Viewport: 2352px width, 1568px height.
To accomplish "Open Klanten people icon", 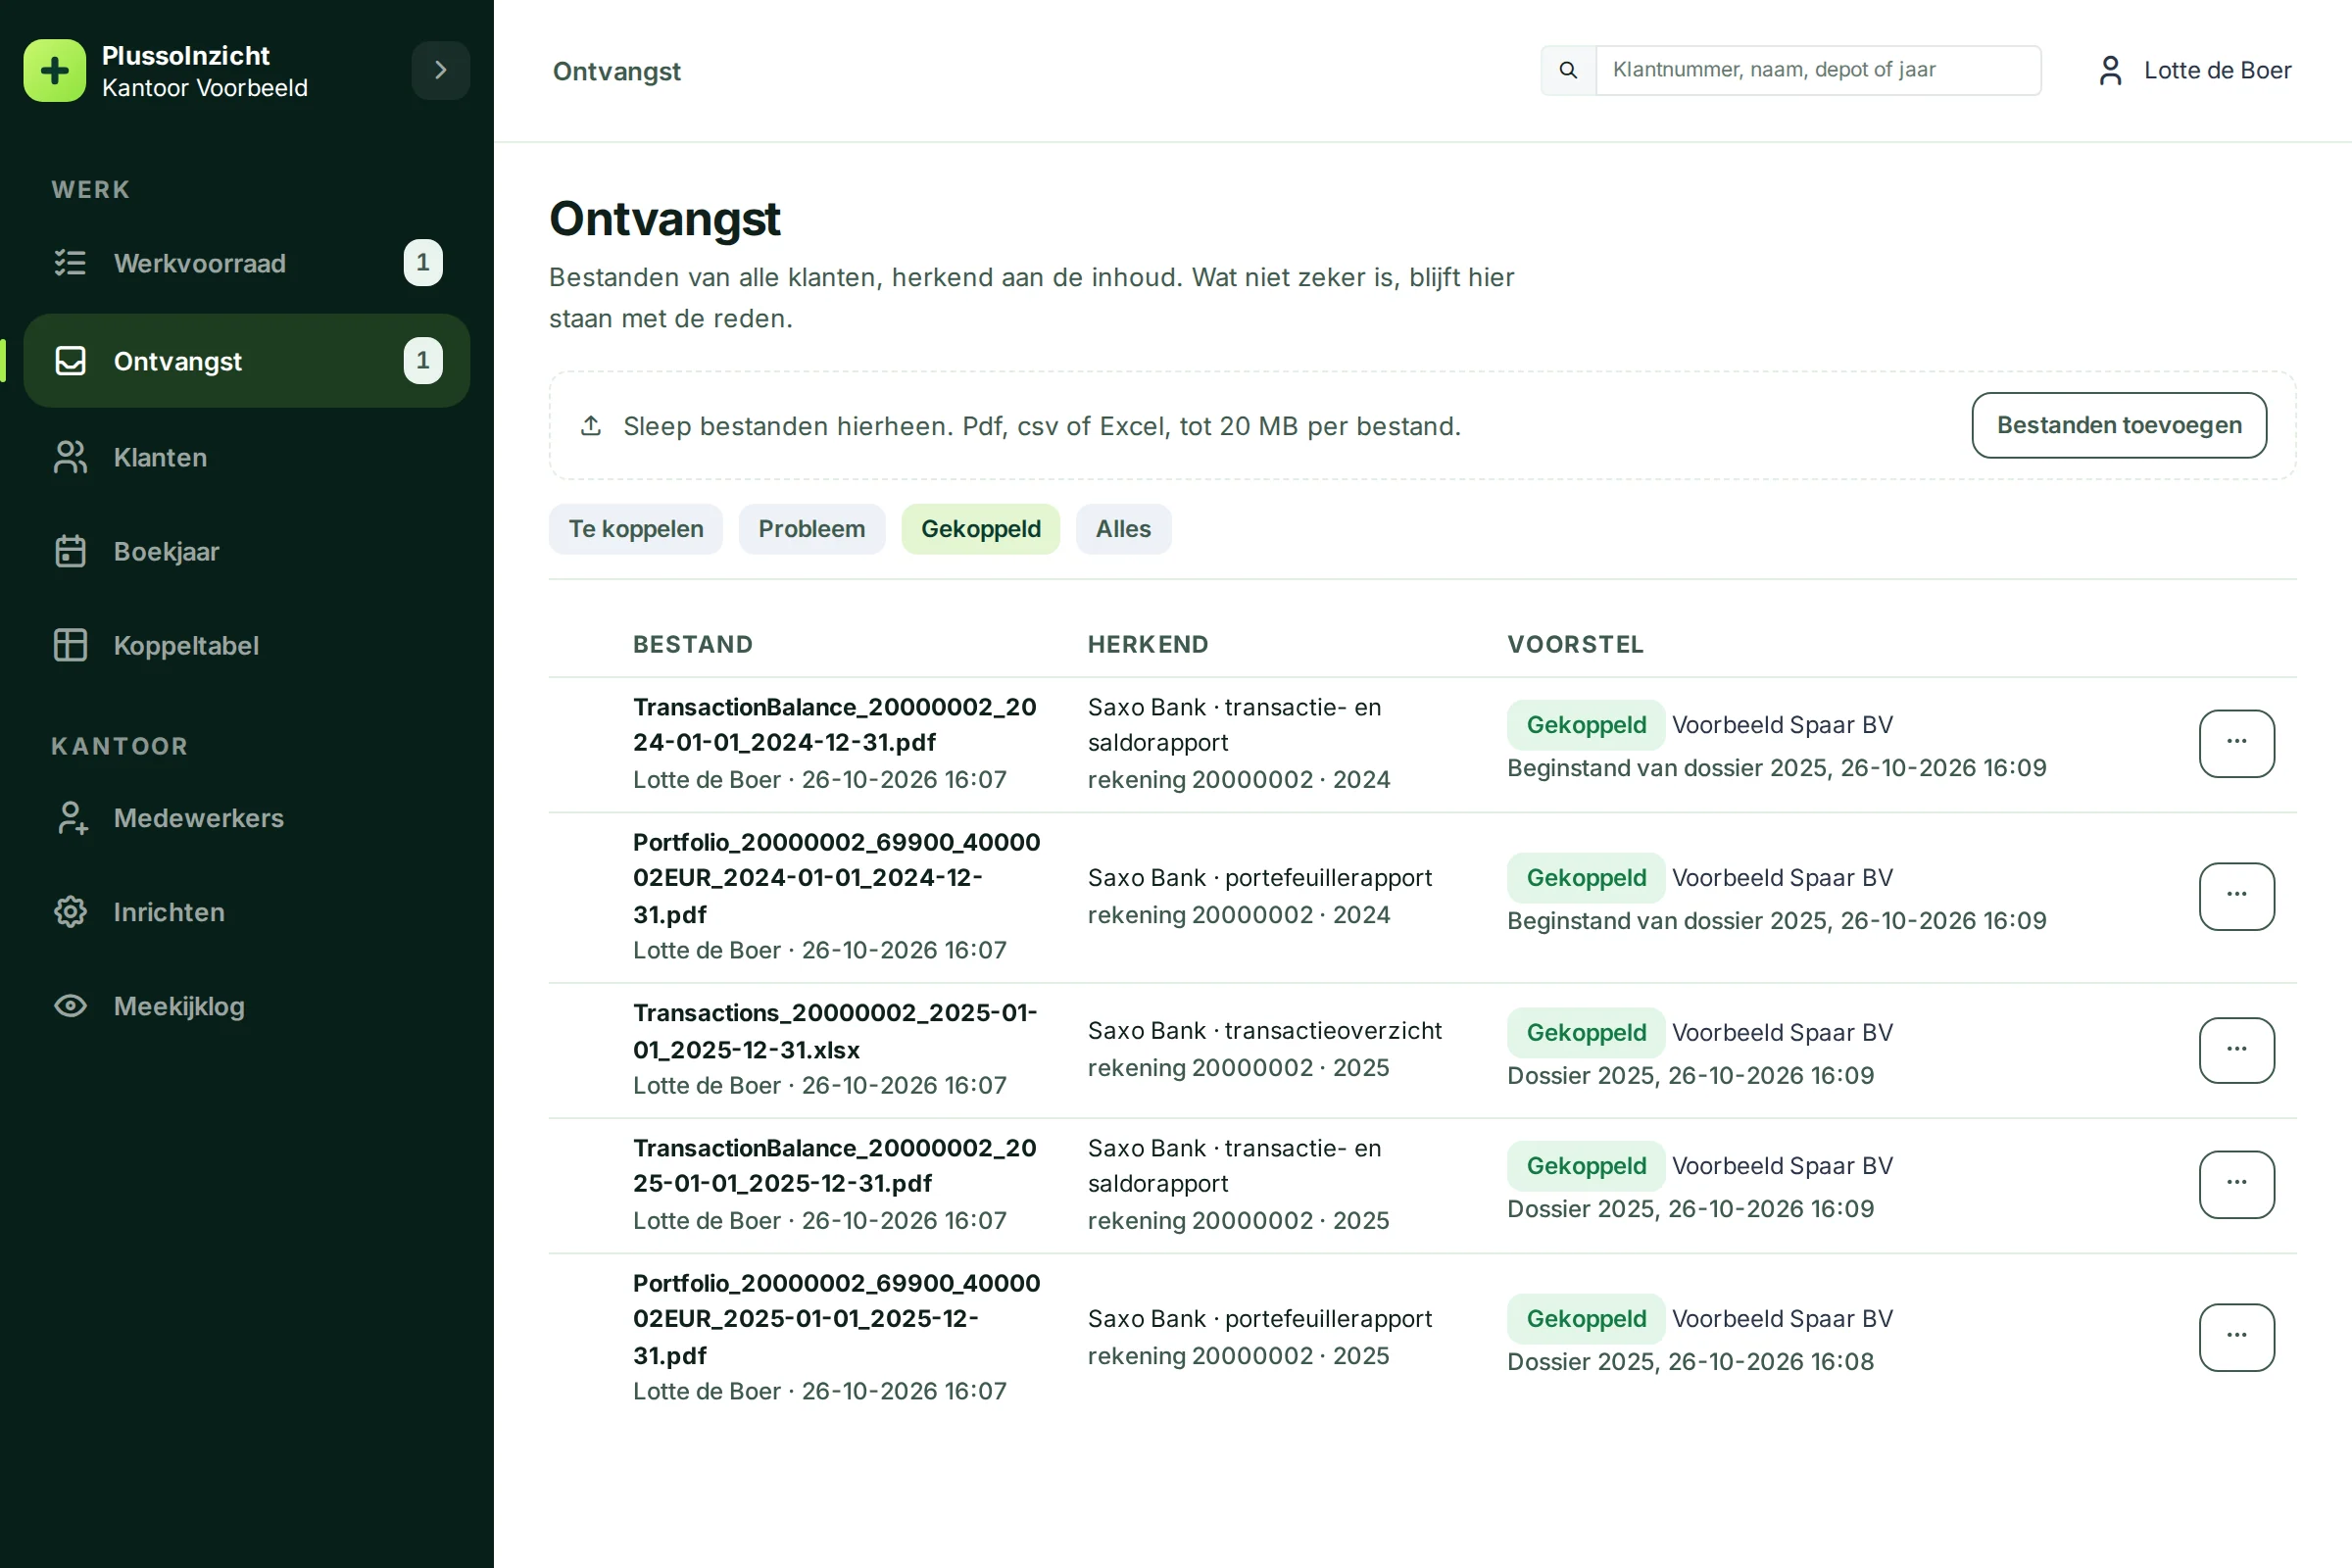I will pos(70,457).
